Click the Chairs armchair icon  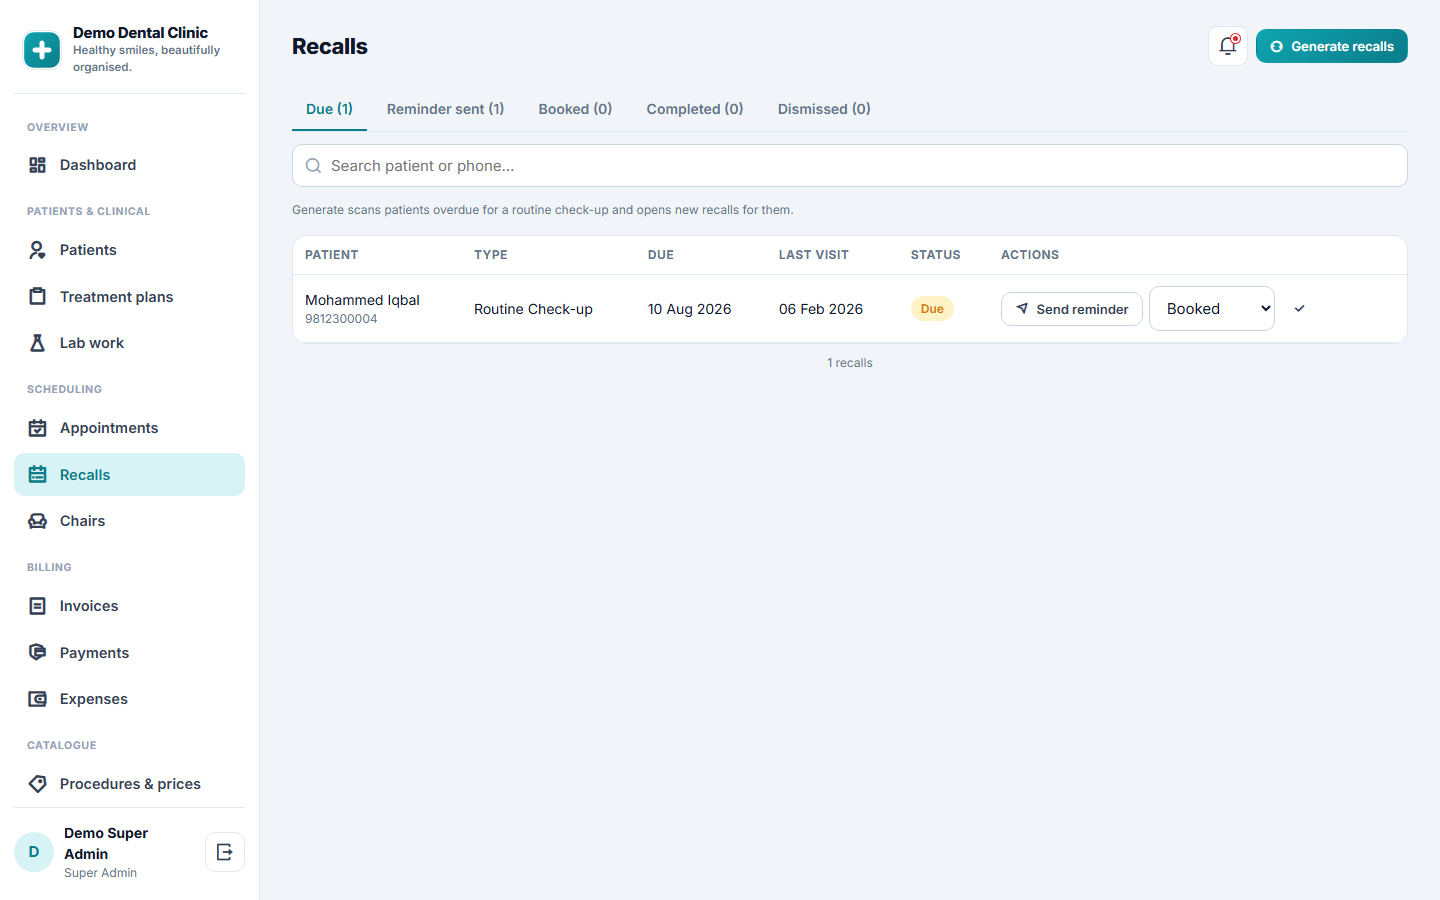coord(37,521)
